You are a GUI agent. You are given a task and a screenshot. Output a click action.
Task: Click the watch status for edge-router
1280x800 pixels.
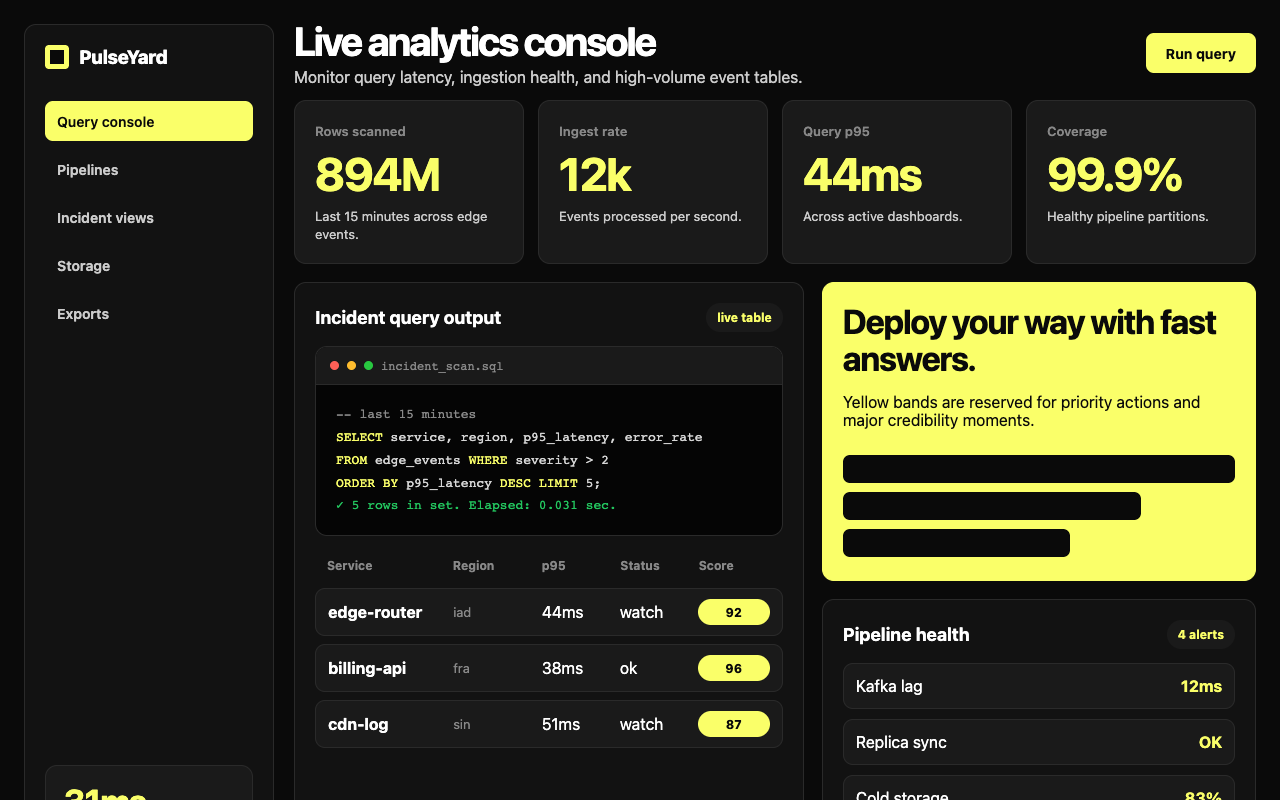click(x=642, y=612)
